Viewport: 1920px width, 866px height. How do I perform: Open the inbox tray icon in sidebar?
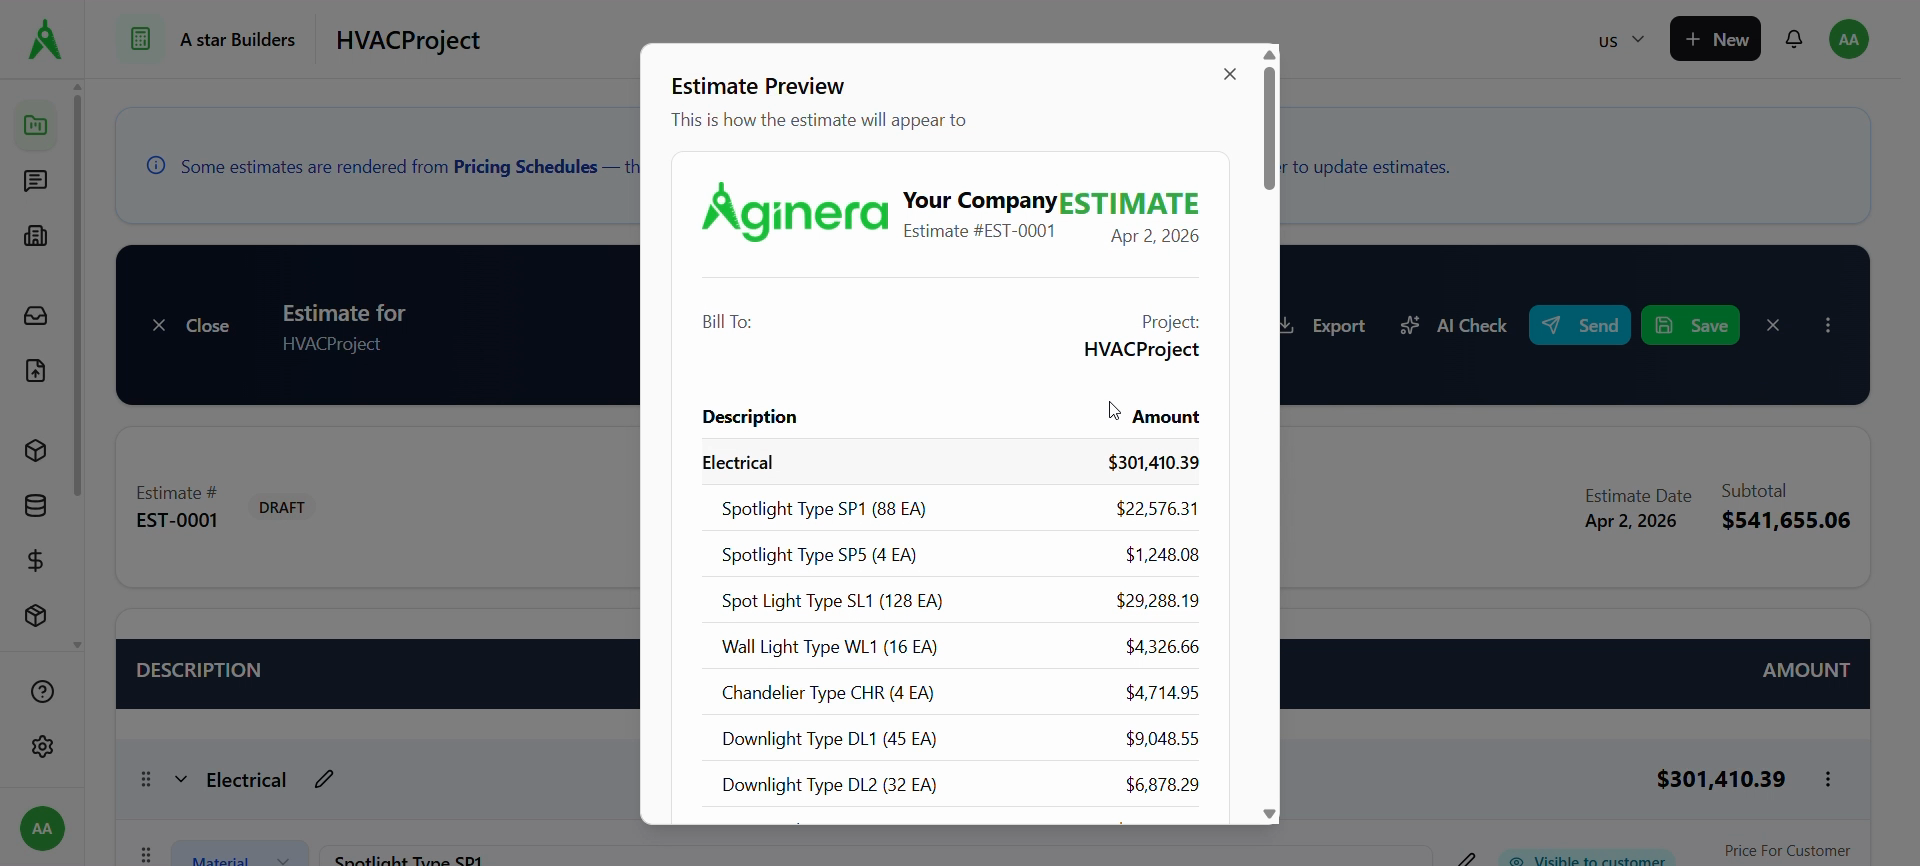click(x=36, y=316)
